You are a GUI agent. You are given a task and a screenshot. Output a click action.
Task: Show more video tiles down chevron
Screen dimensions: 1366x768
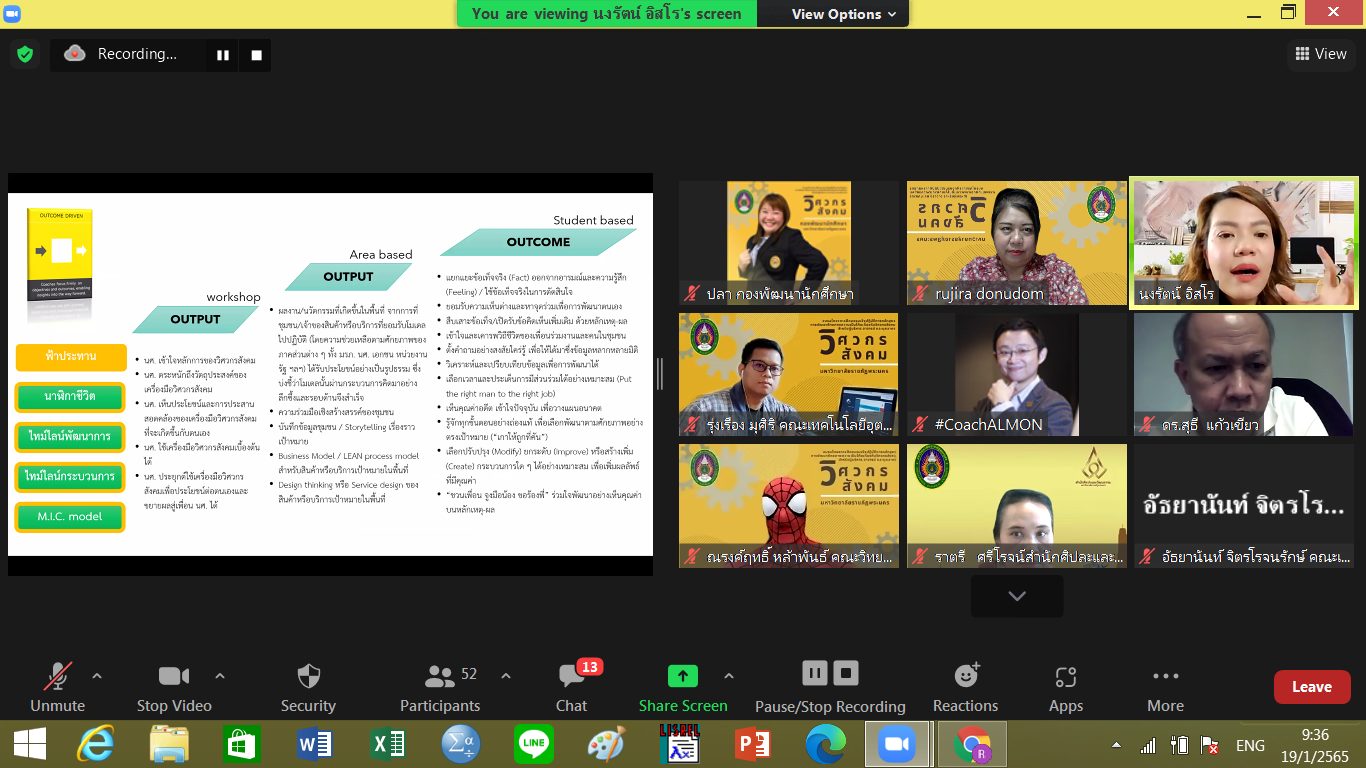[1017, 596]
